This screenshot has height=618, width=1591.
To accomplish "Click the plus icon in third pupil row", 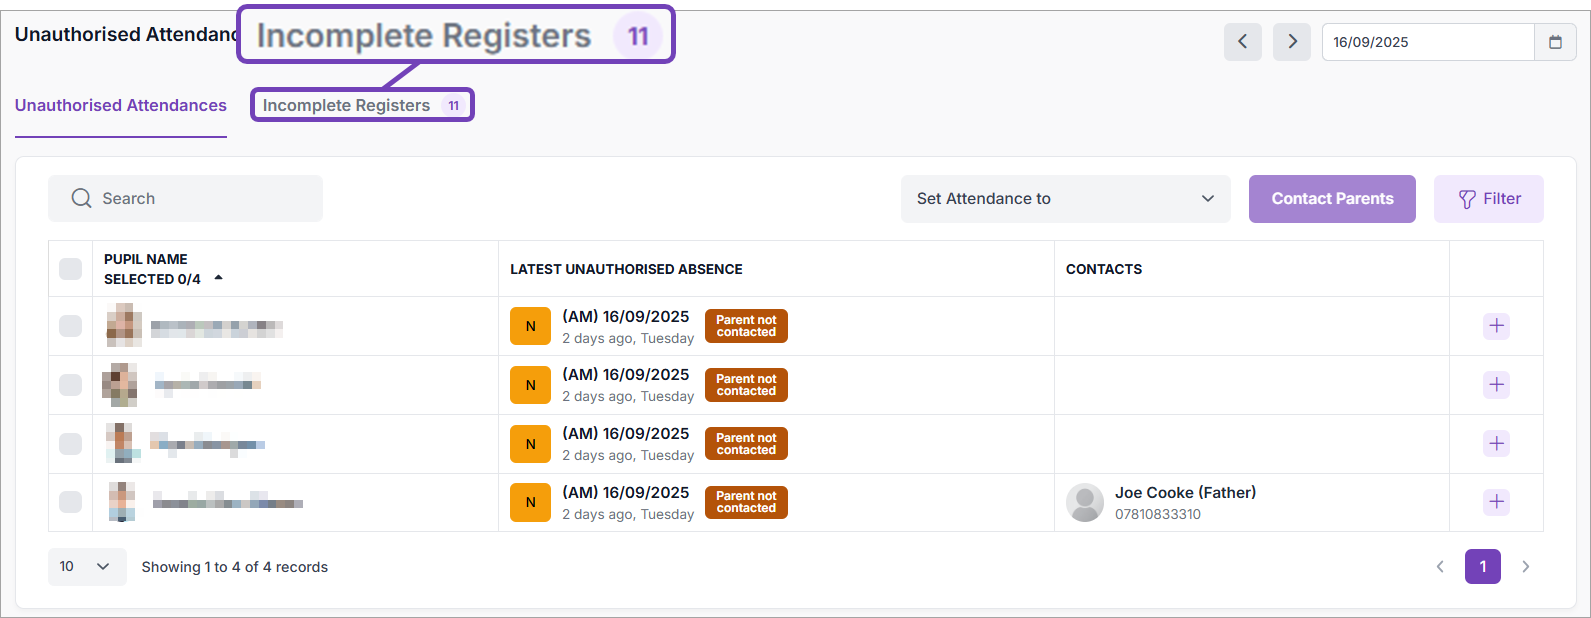I will click(x=1496, y=443).
